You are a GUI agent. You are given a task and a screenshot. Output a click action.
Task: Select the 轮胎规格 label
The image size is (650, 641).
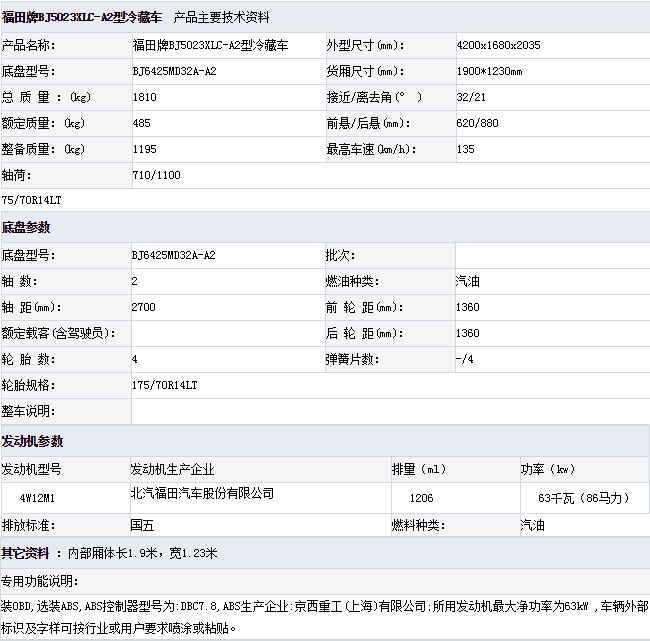point(28,385)
